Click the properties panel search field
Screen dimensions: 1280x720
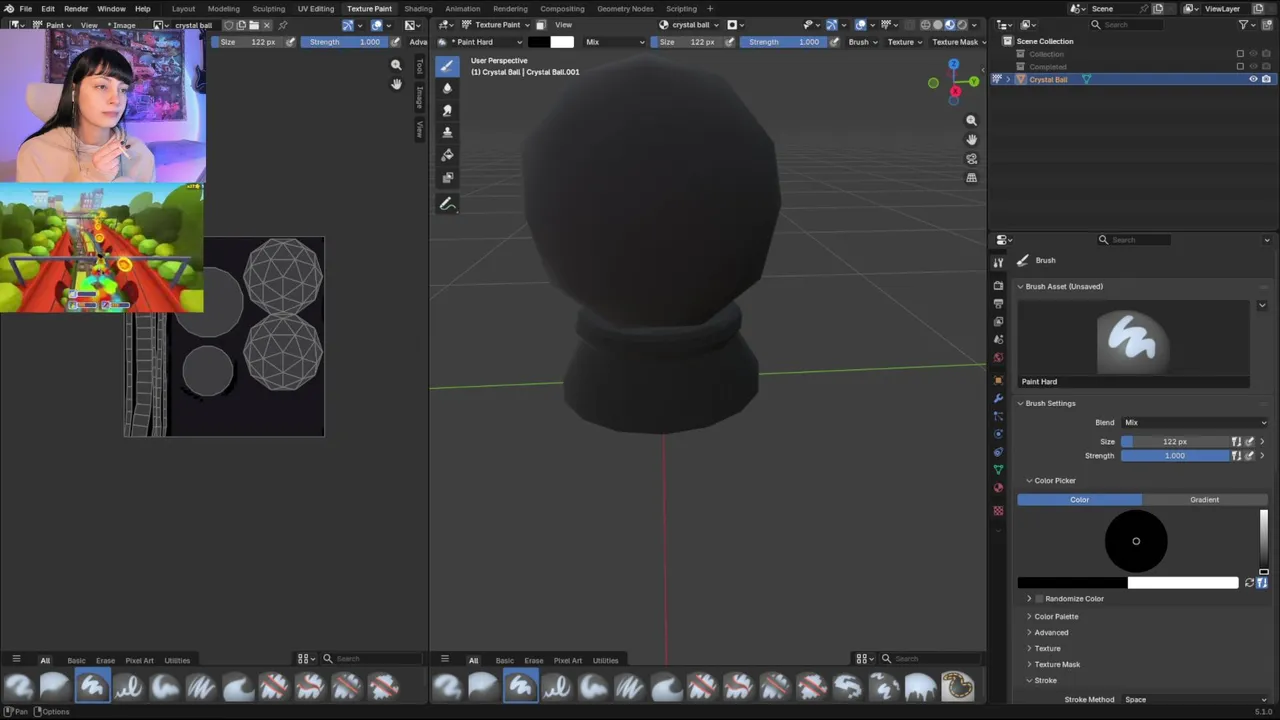point(1134,240)
